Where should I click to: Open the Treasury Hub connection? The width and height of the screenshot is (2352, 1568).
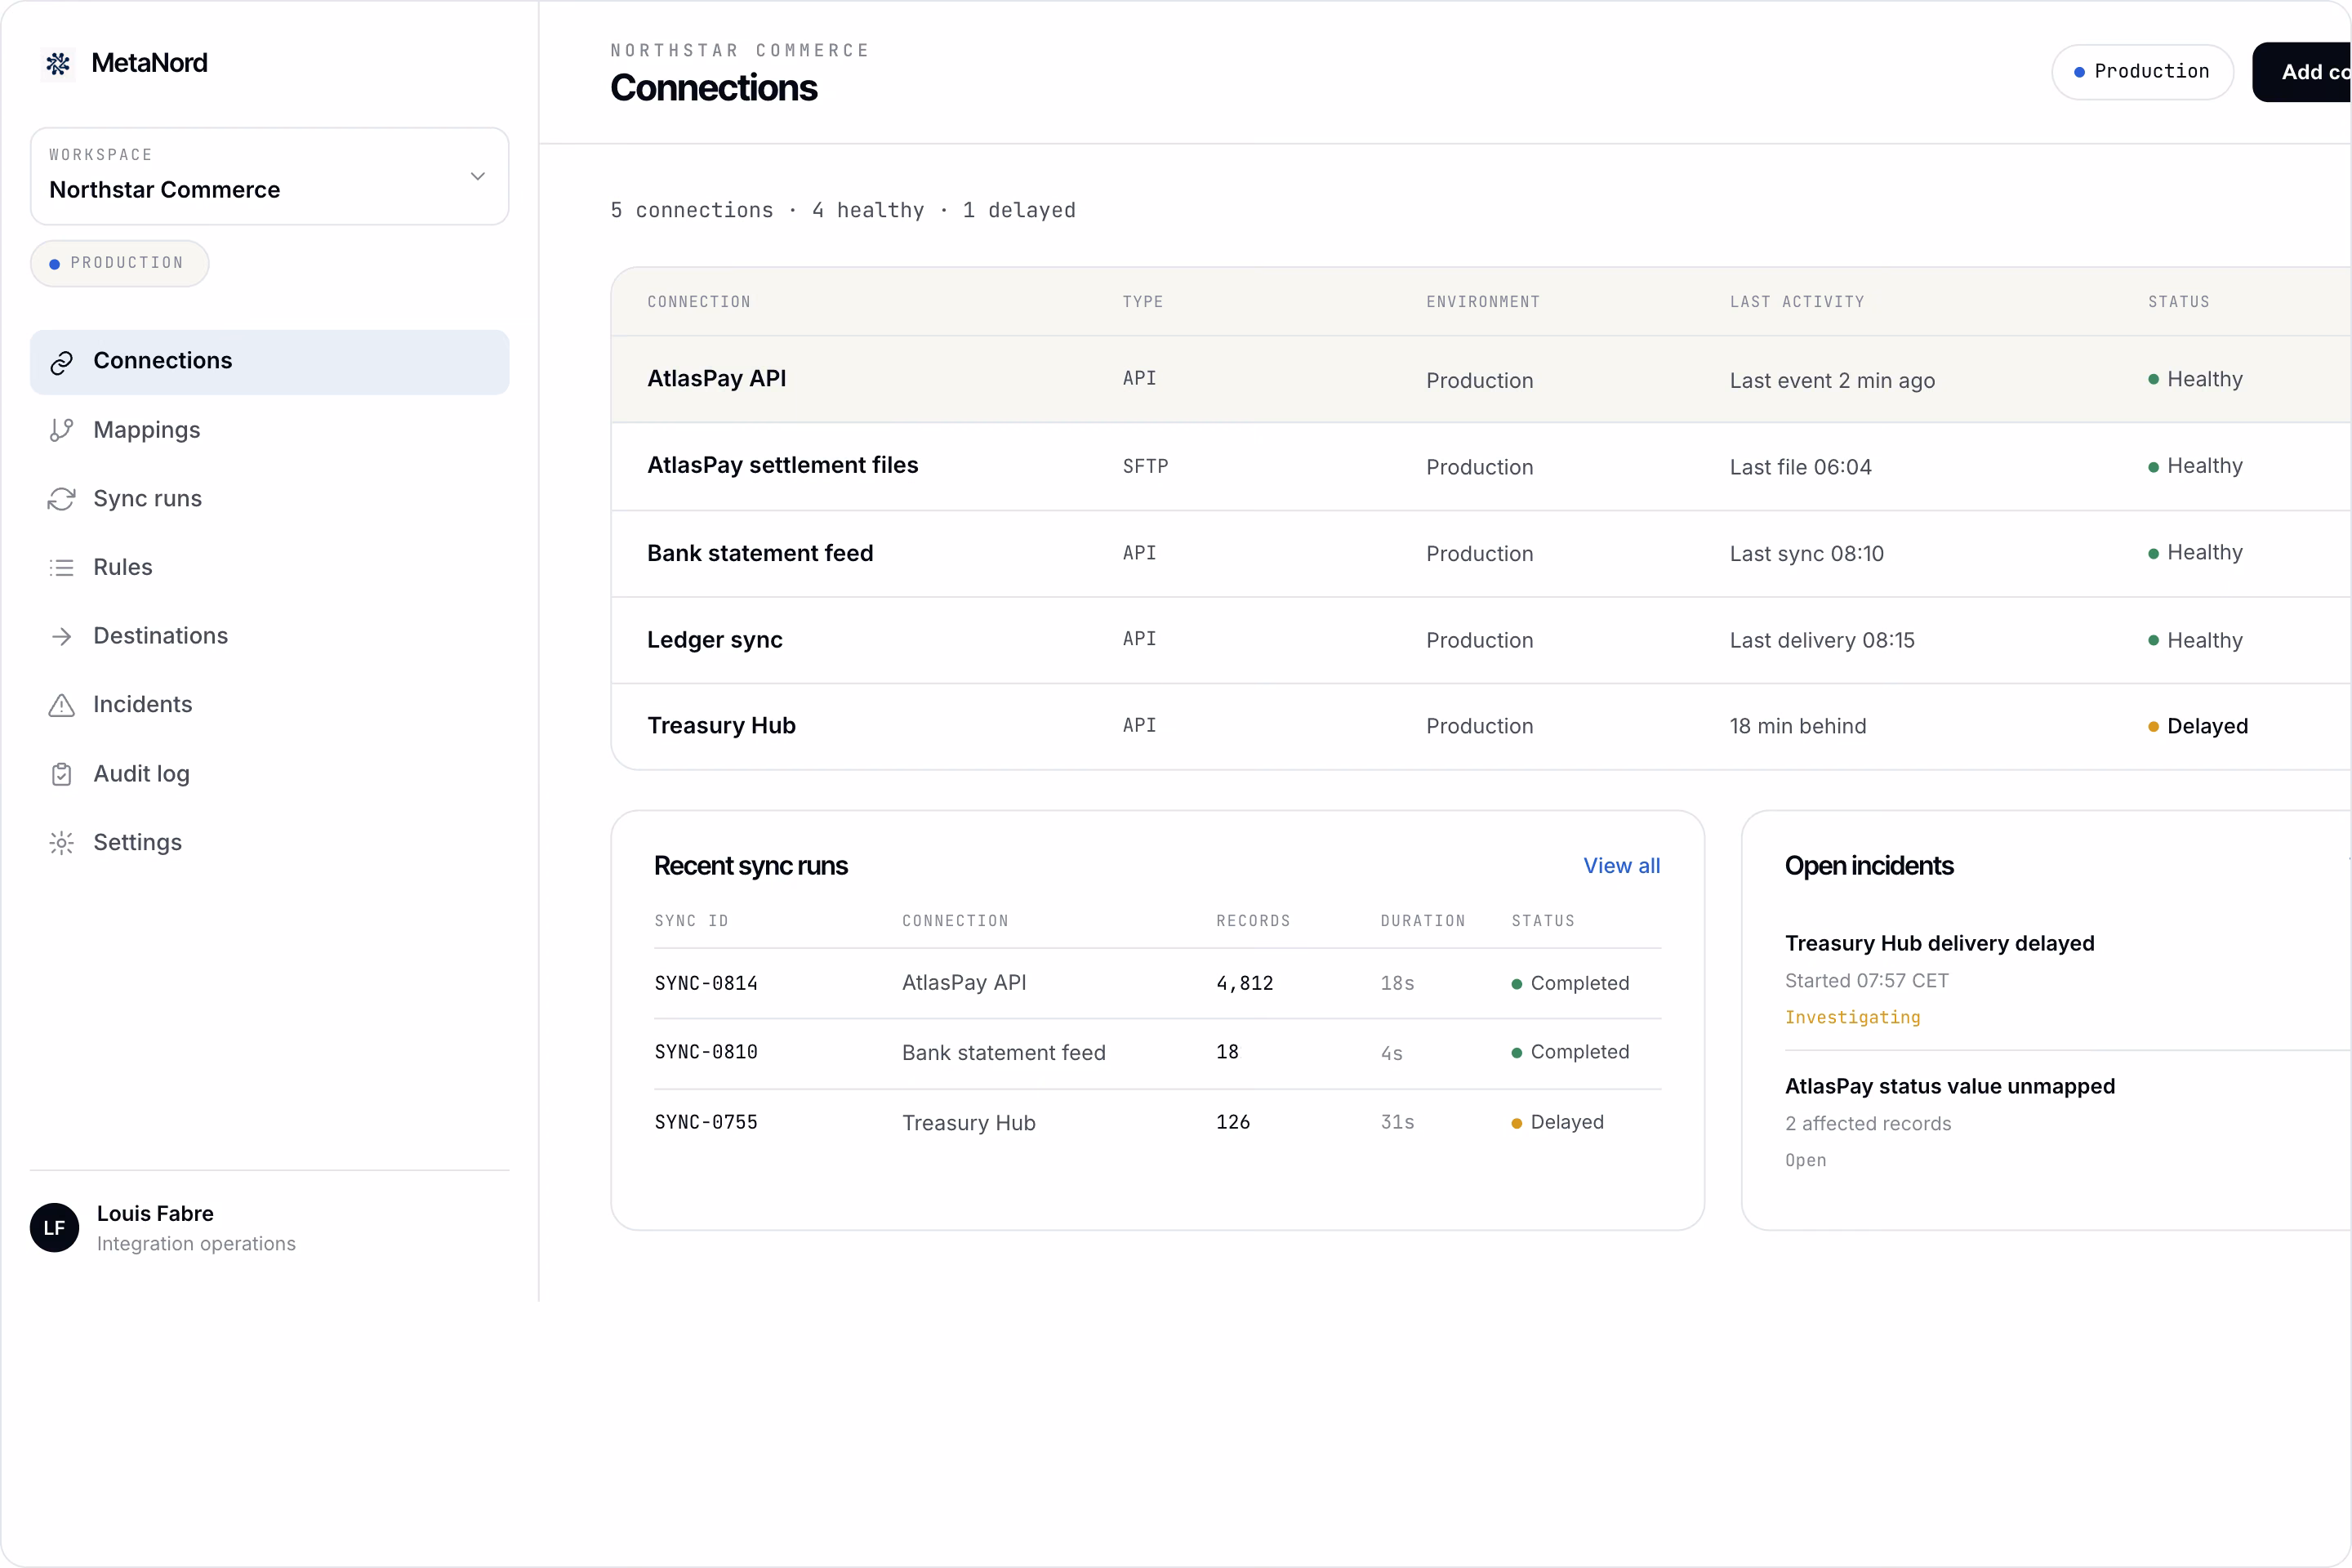1481,726
